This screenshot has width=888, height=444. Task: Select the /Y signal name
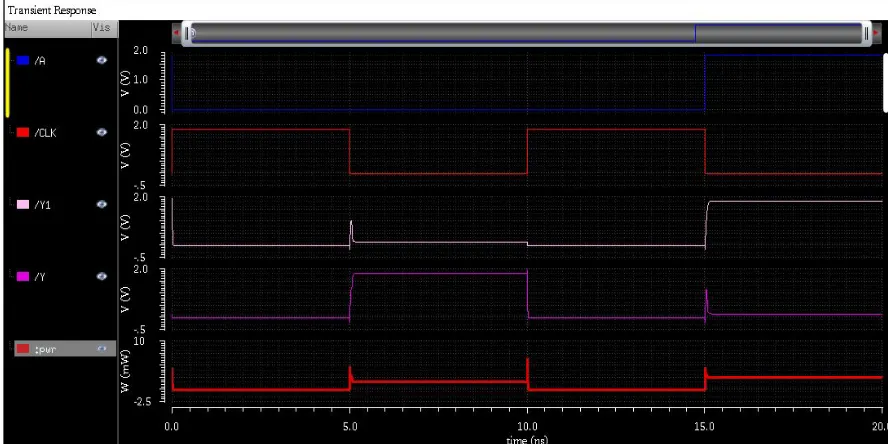coord(40,276)
